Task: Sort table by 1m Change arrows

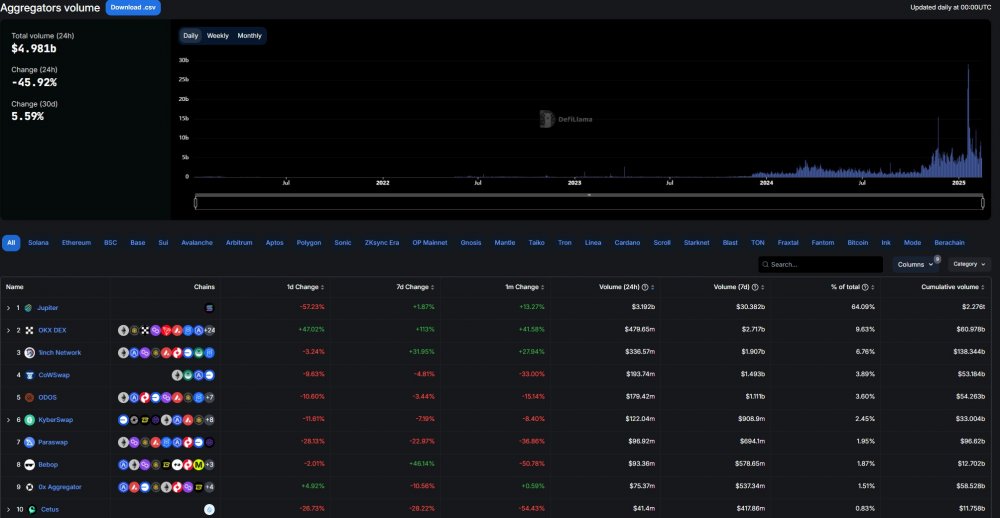Action: point(543,288)
